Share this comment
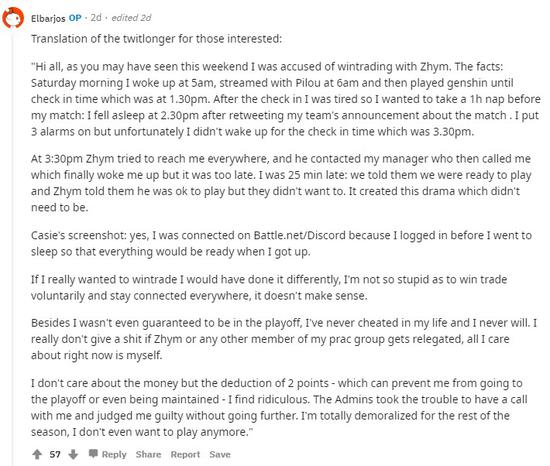550x466 pixels. (x=148, y=454)
